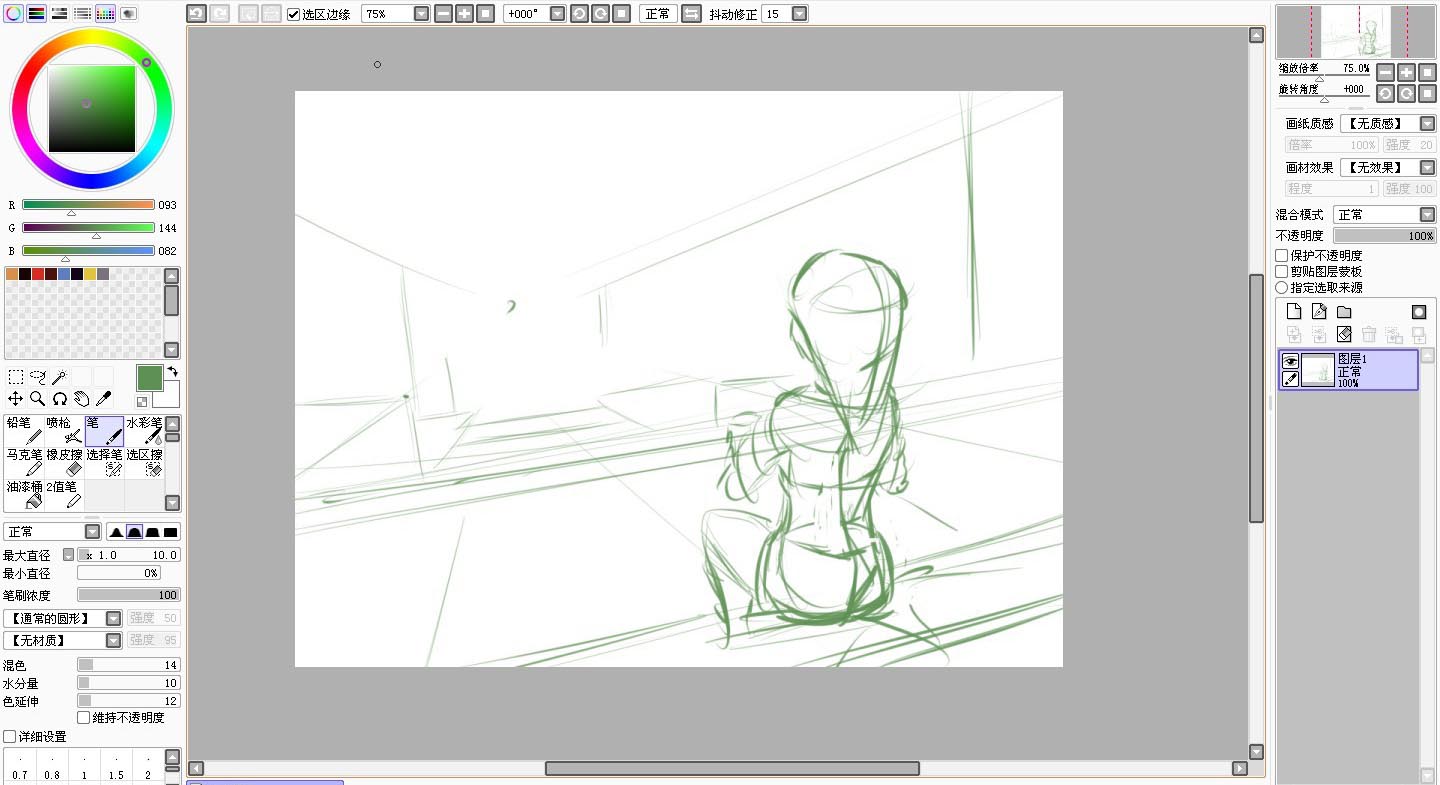Enable the 详细设置 detailed settings checkbox
Image resolution: width=1440 pixels, height=785 pixels.
(10, 737)
